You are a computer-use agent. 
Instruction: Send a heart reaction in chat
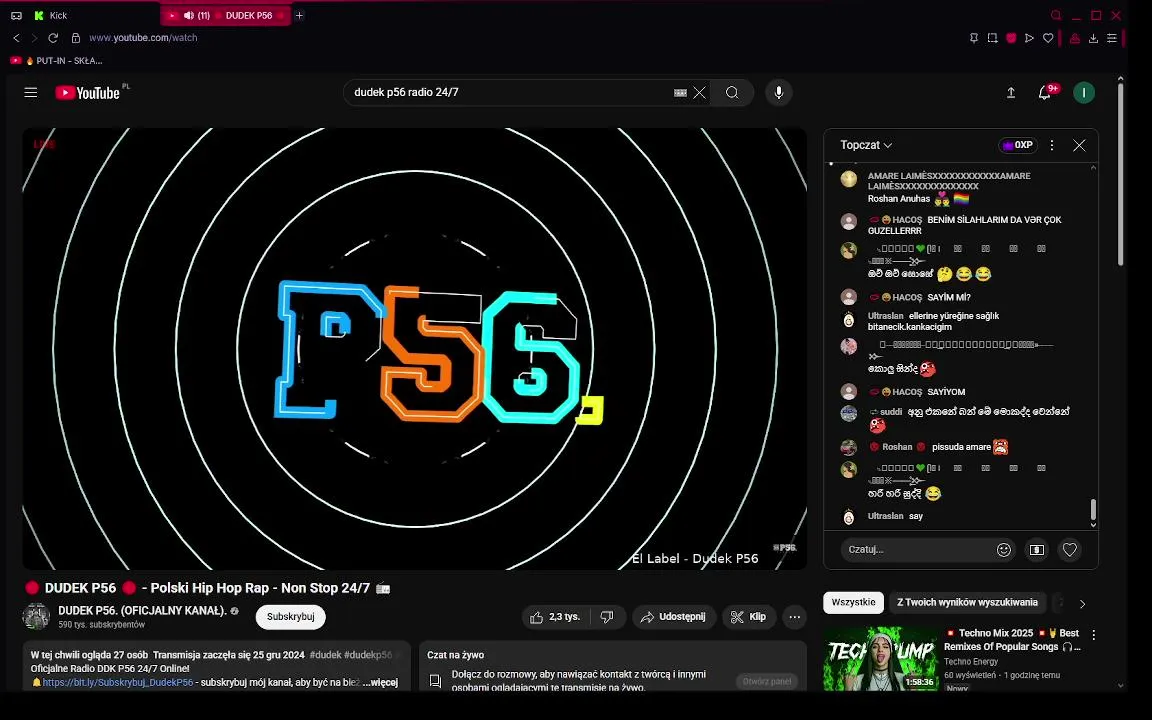tap(1070, 550)
